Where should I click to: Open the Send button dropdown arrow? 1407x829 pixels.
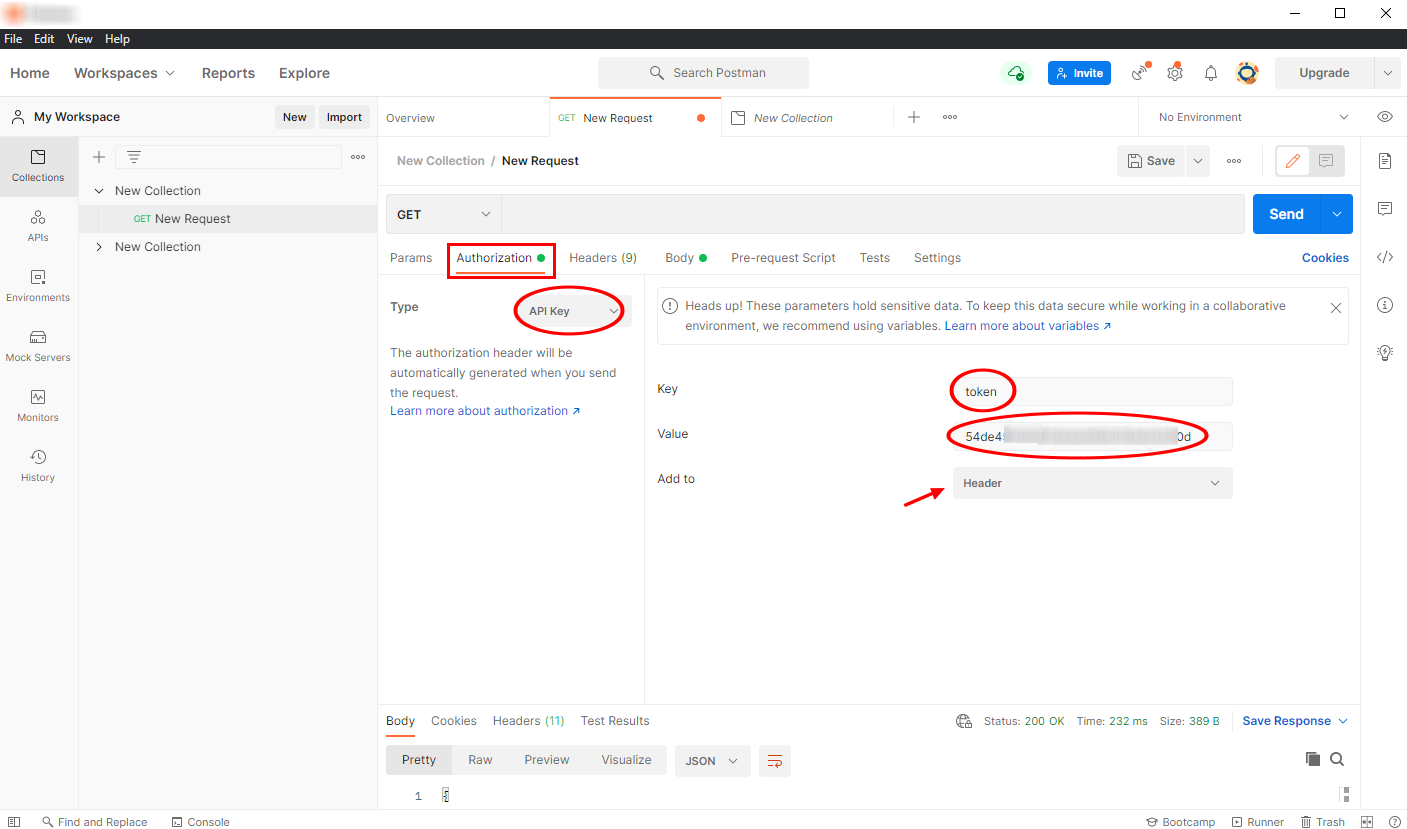coord(1337,214)
